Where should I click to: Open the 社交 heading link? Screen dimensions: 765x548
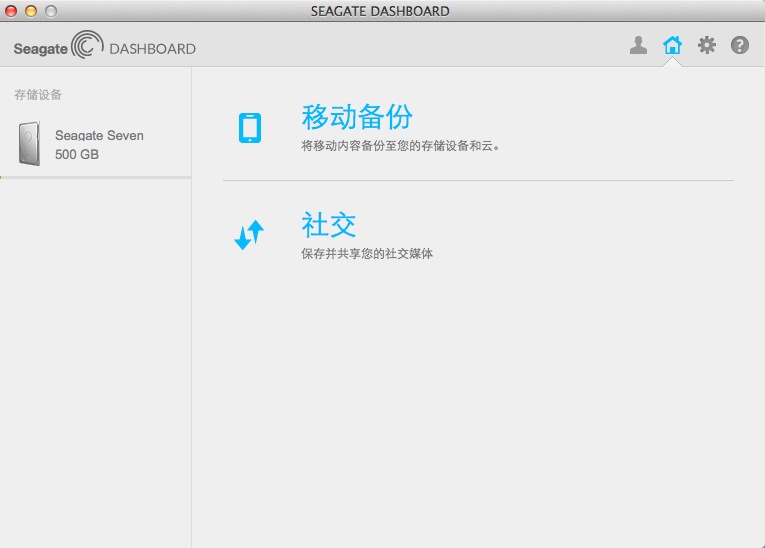point(329,224)
